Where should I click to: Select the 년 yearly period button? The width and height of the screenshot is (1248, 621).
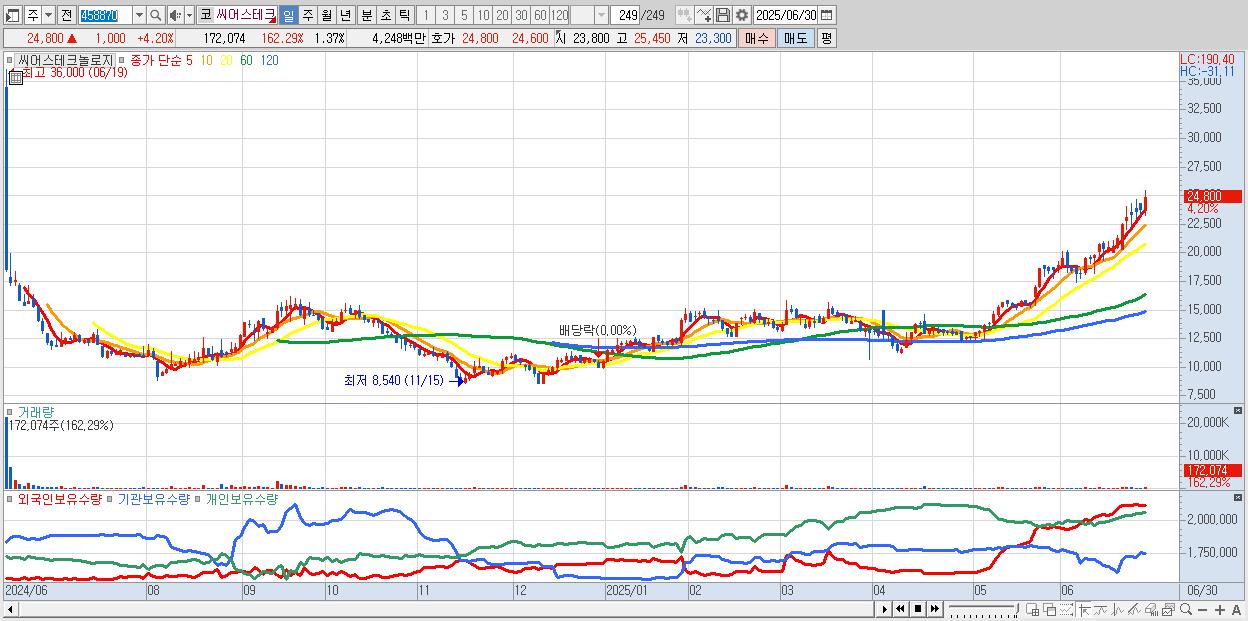(345, 15)
